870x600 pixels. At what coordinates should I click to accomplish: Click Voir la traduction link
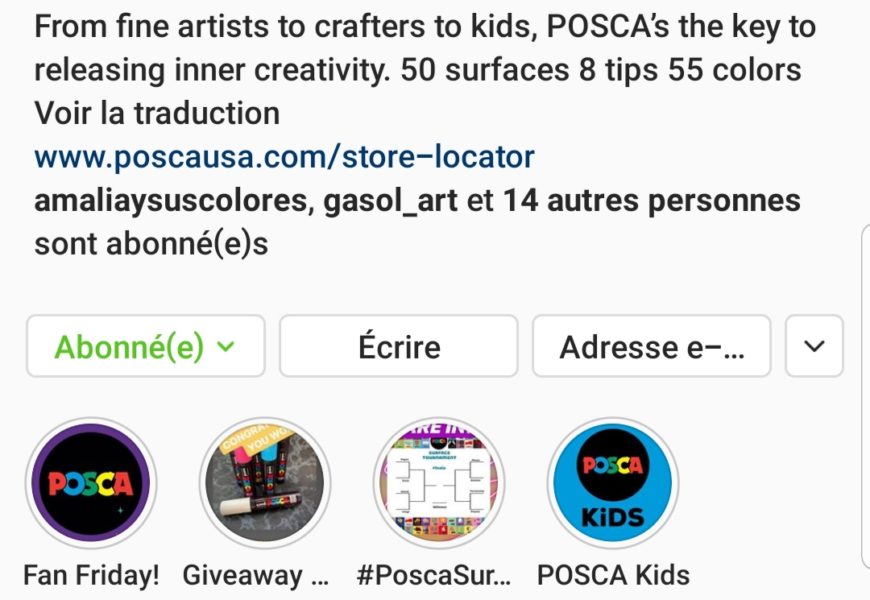[x=157, y=113]
